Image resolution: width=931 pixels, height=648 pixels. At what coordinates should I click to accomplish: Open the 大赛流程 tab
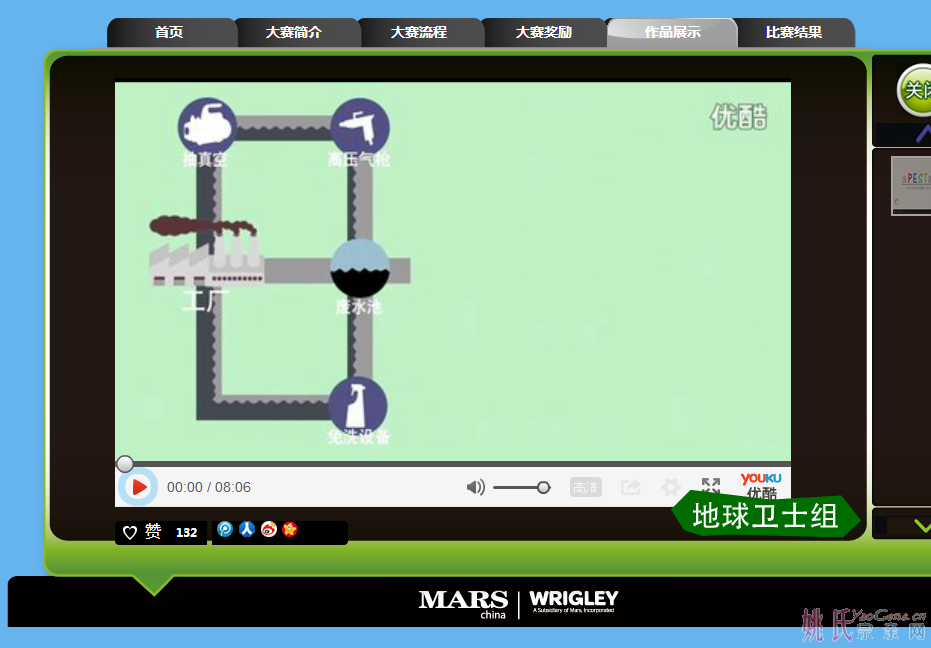[x=419, y=32]
